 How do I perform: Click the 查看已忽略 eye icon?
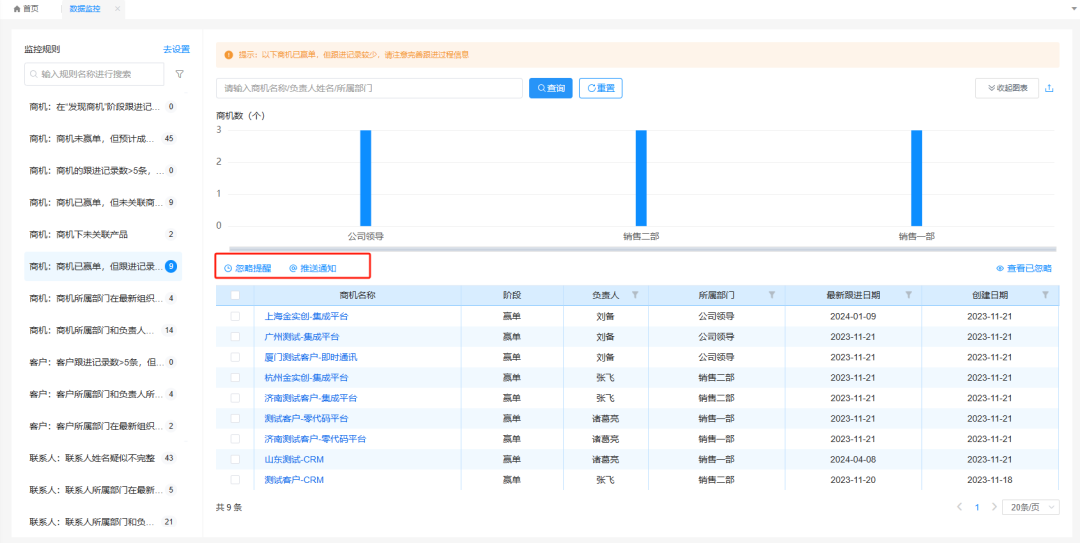click(1000, 268)
